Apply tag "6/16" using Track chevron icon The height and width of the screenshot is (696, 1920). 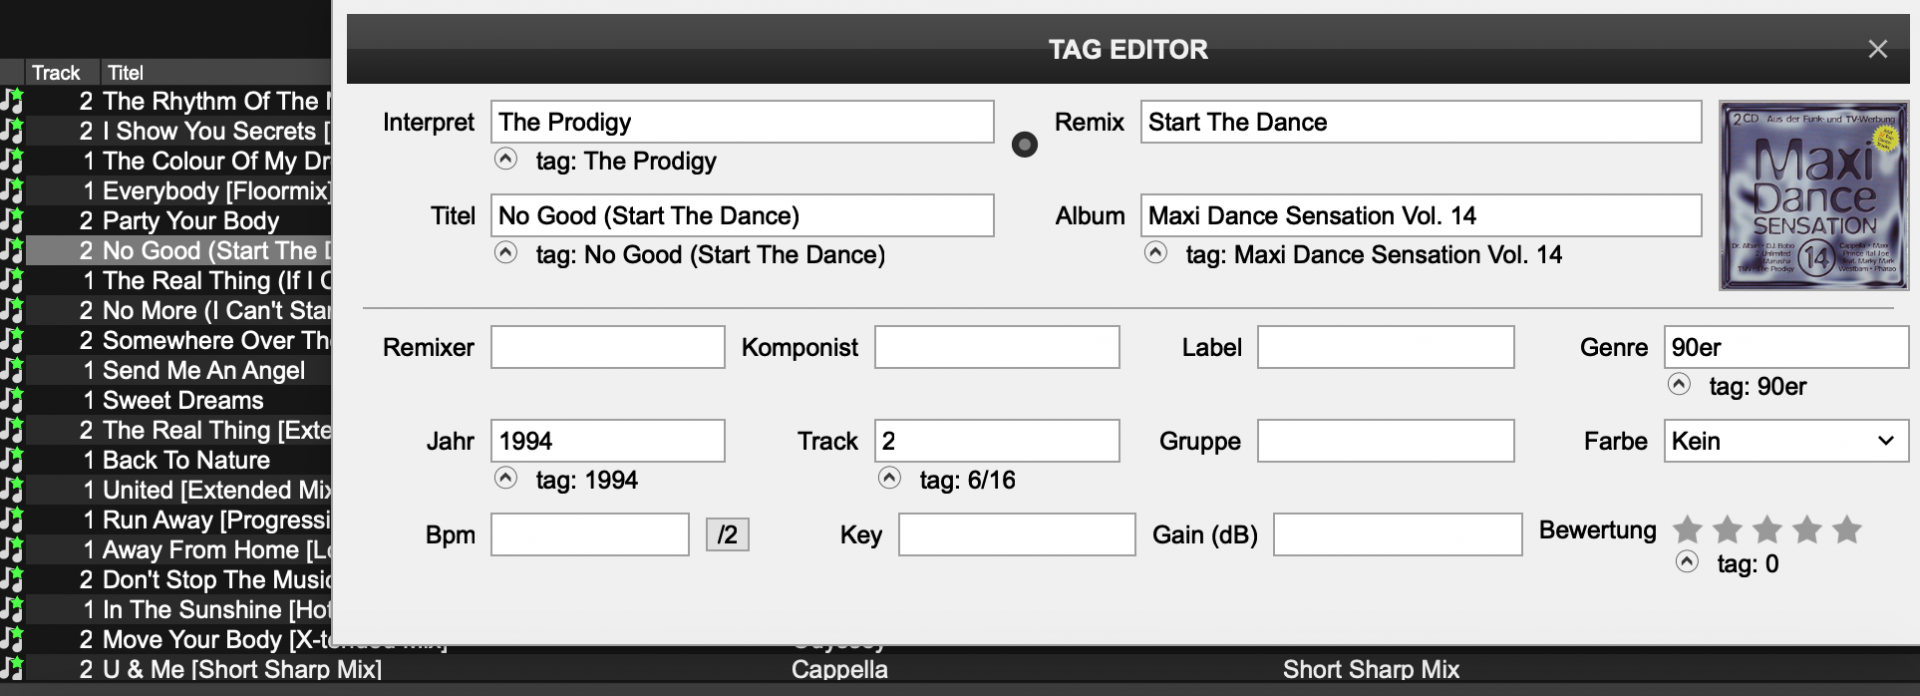tap(889, 477)
